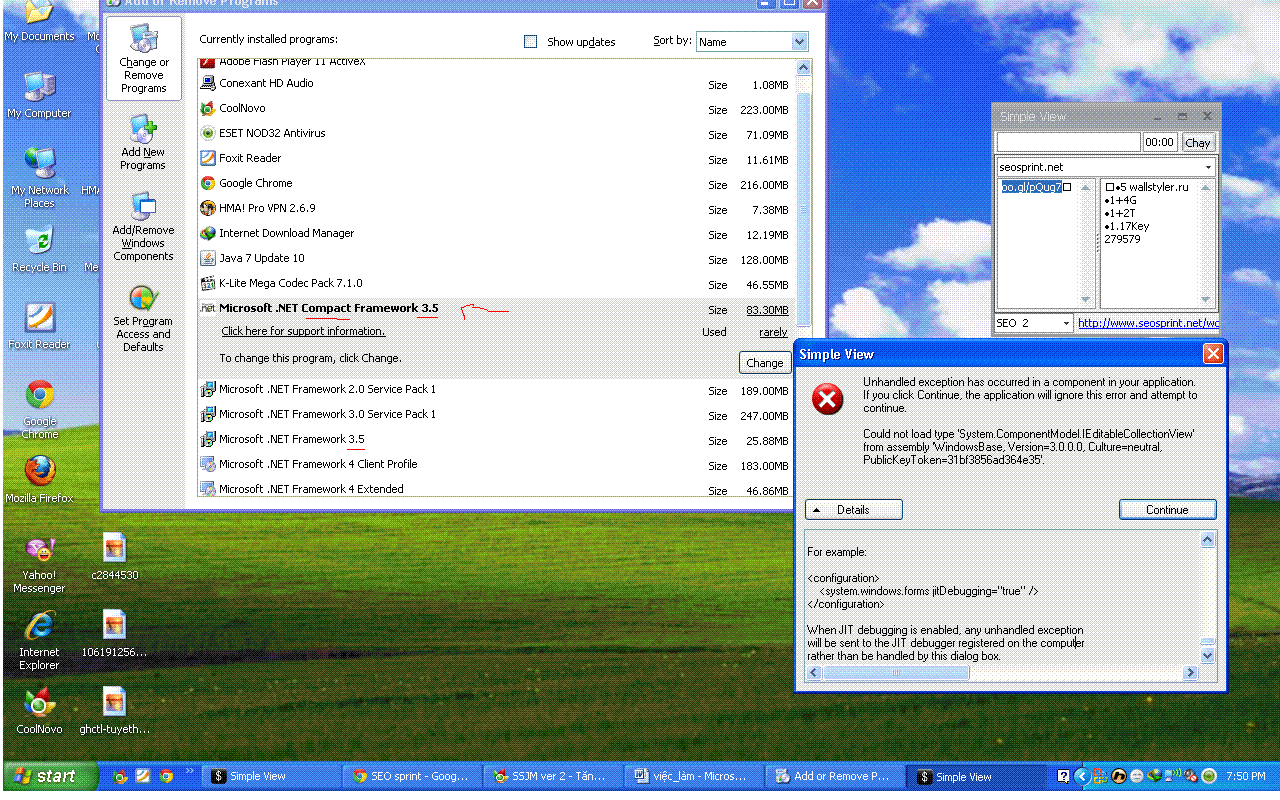Launch CoolNovo desktop shortcut
This screenshot has width=1280, height=800.
tap(40, 711)
